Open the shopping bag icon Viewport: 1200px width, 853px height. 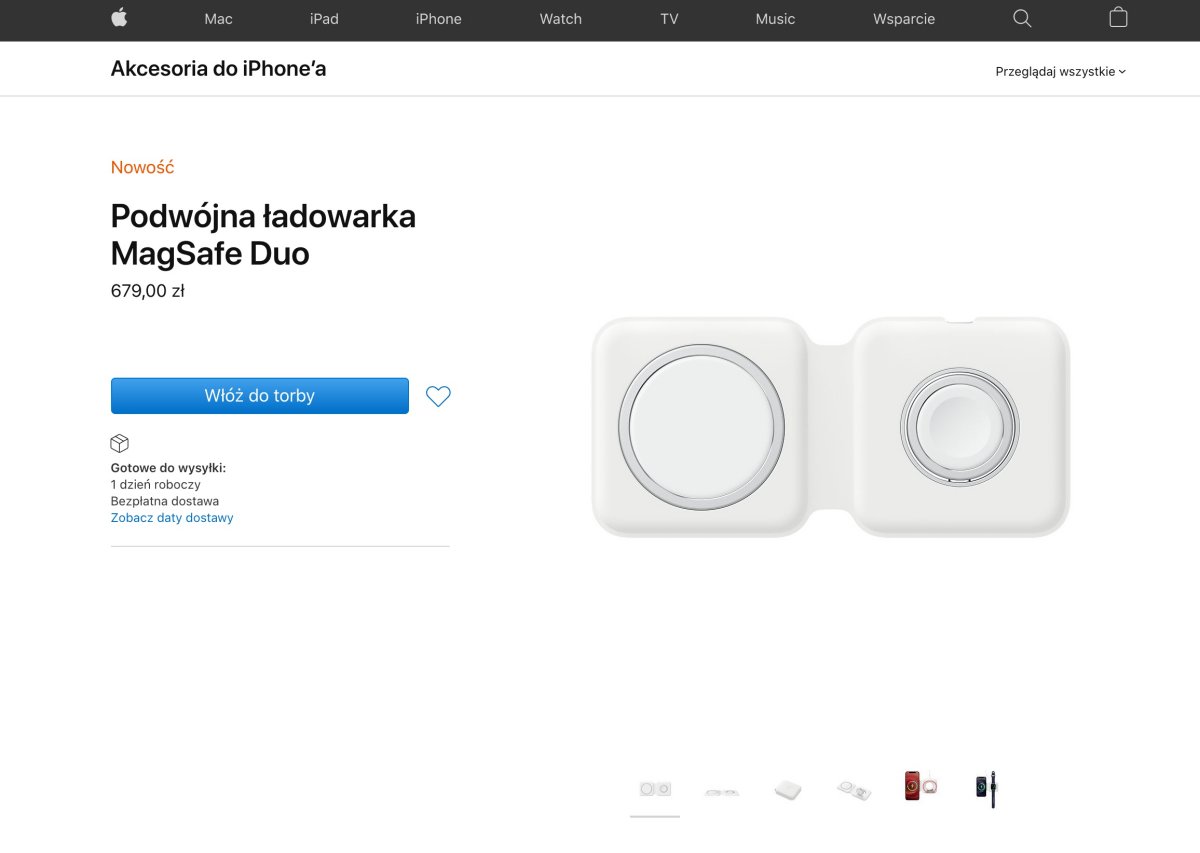pyautogui.click(x=1118, y=17)
